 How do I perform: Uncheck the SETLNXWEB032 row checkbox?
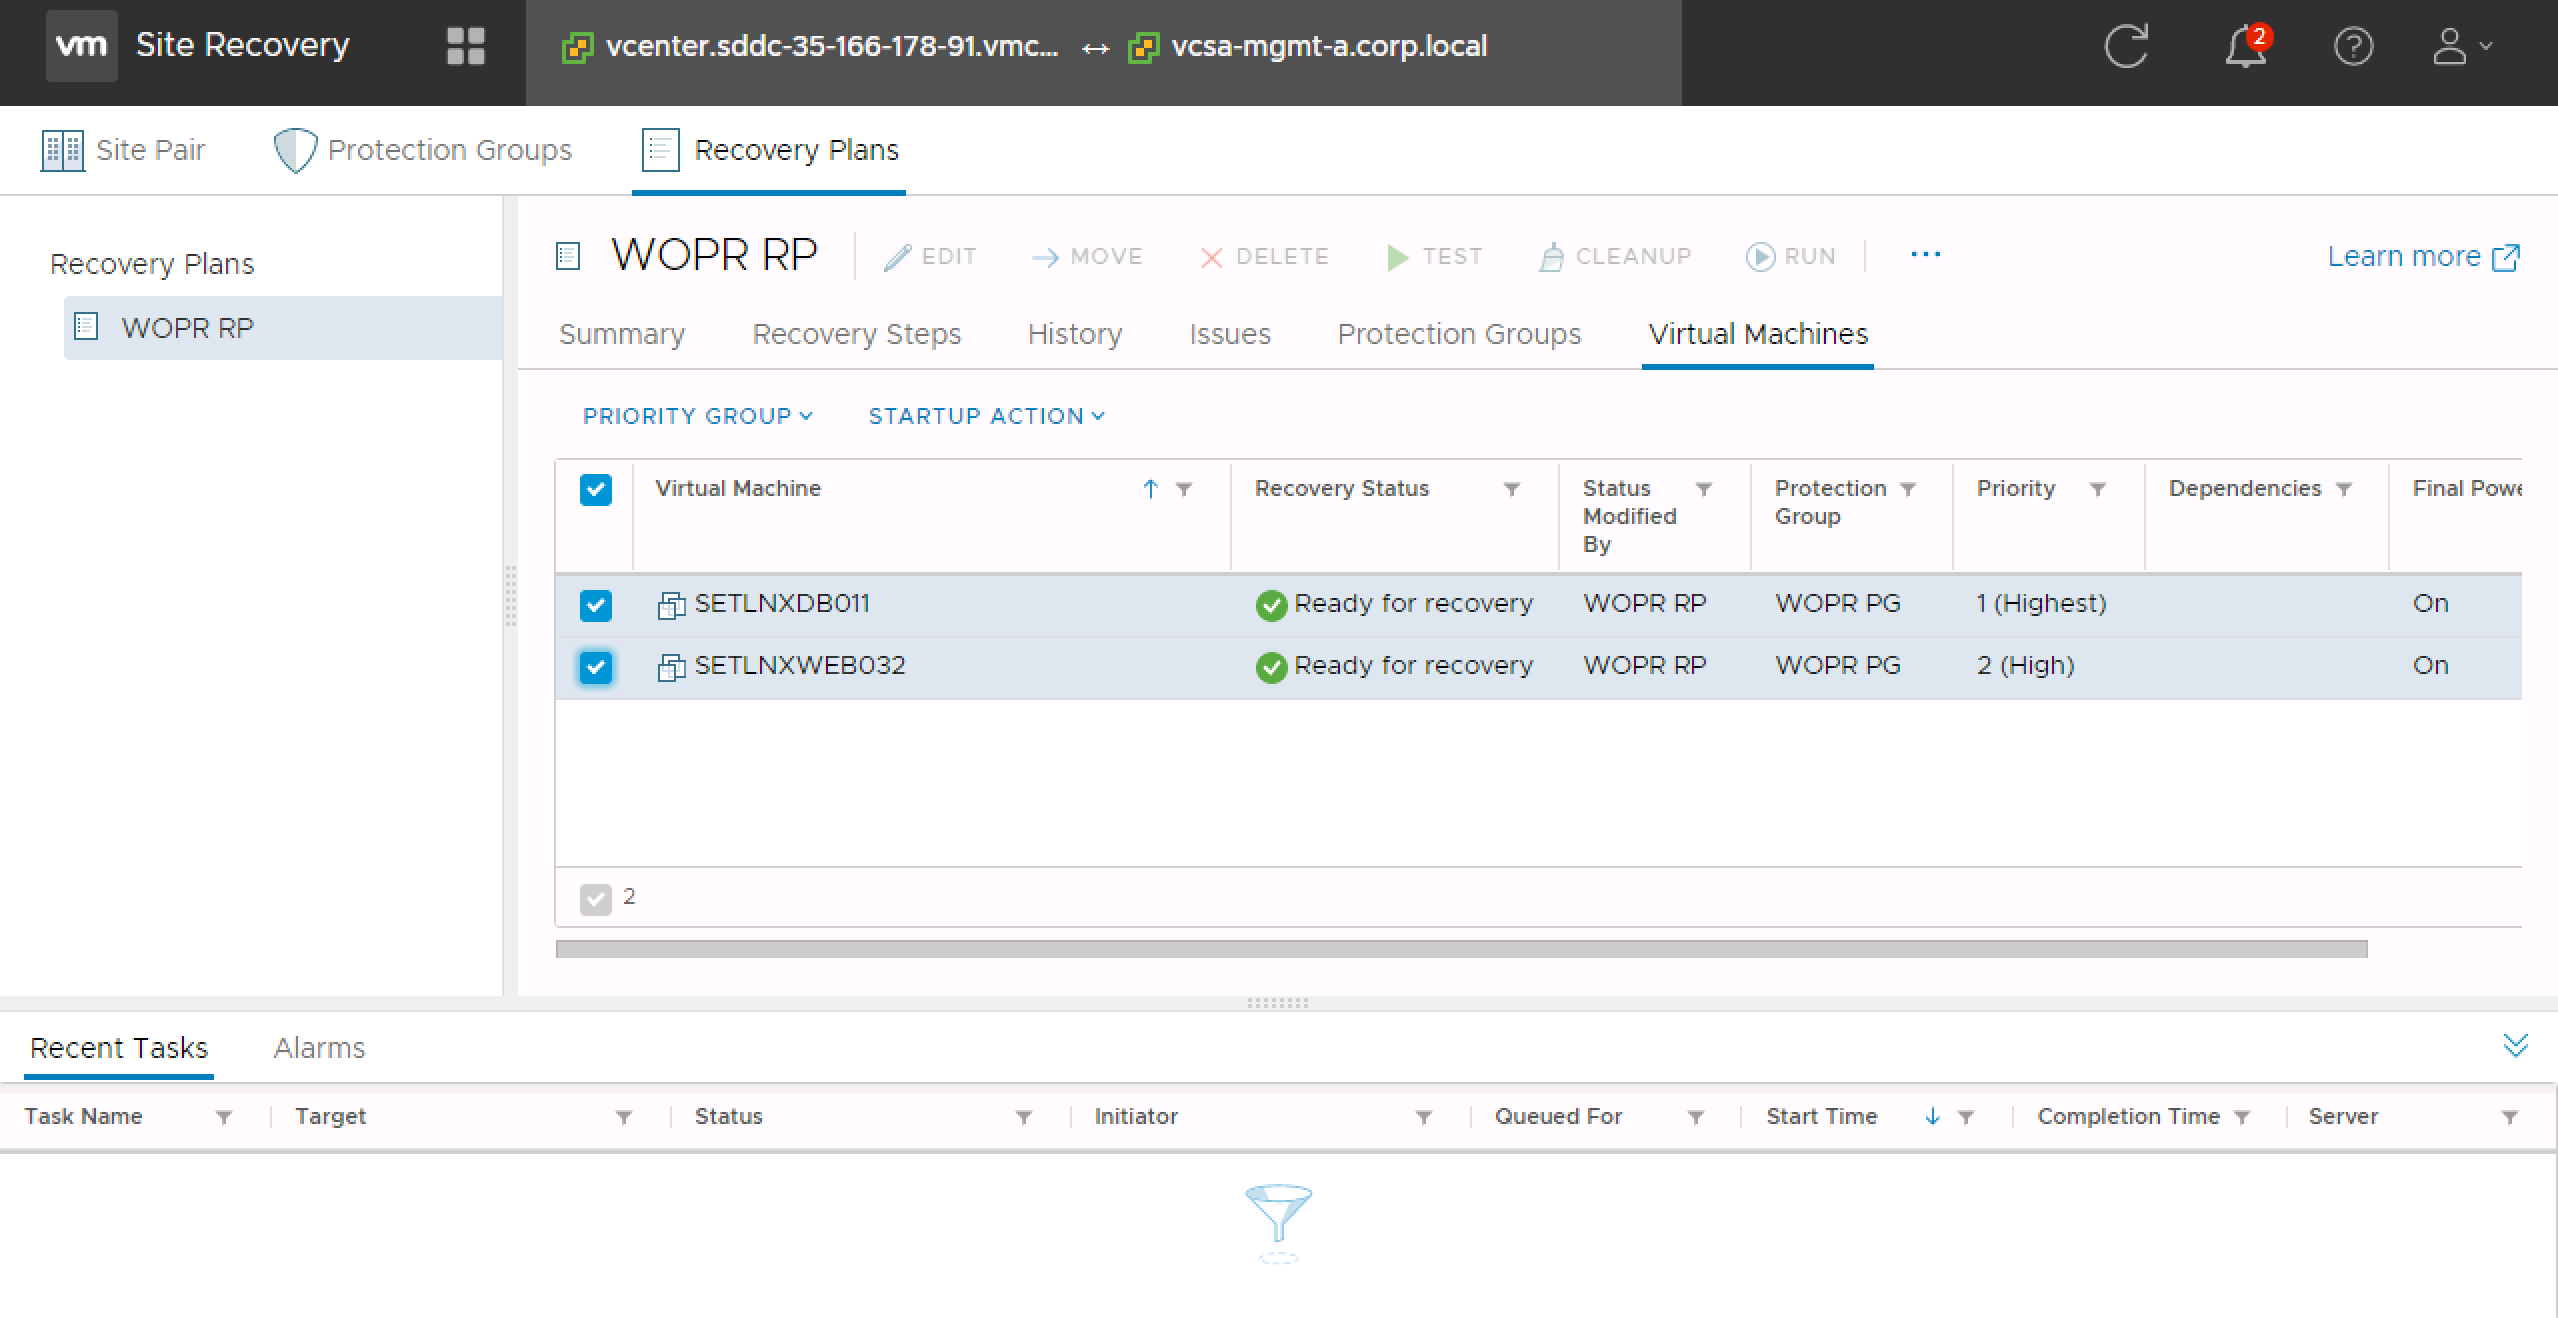click(x=596, y=667)
